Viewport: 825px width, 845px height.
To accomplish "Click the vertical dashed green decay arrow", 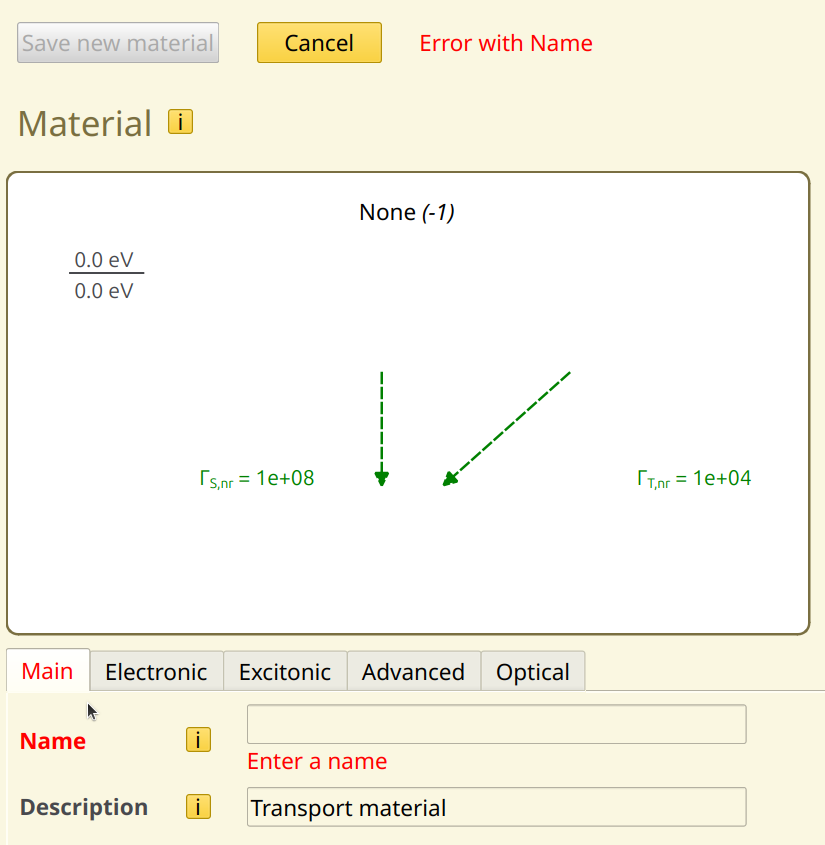I will point(382,425).
